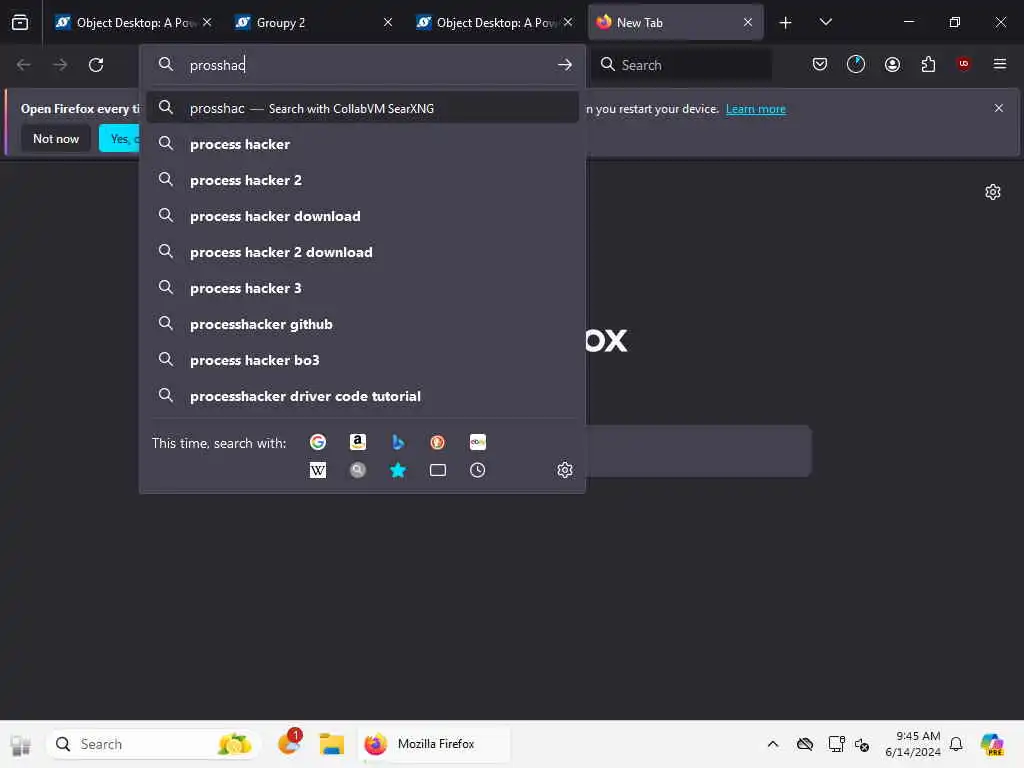Close the Groupy 2 tab
The width and height of the screenshot is (1024, 768).
click(388, 23)
